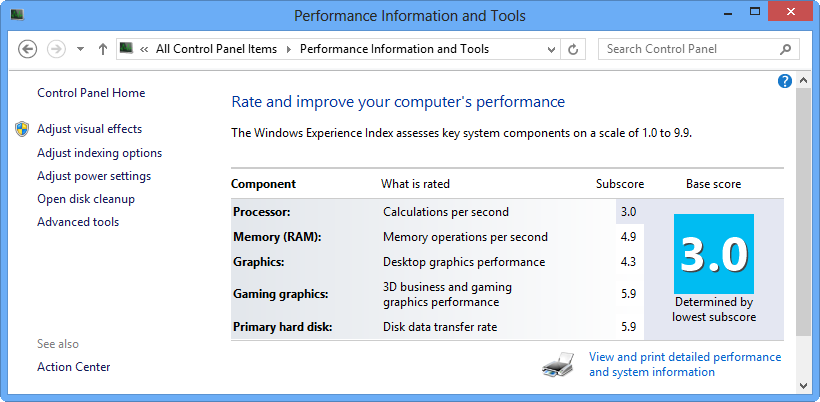The width and height of the screenshot is (820, 402).
Task: Click the Forward navigation arrow
Action: pyautogui.click(x=57, y=49)
